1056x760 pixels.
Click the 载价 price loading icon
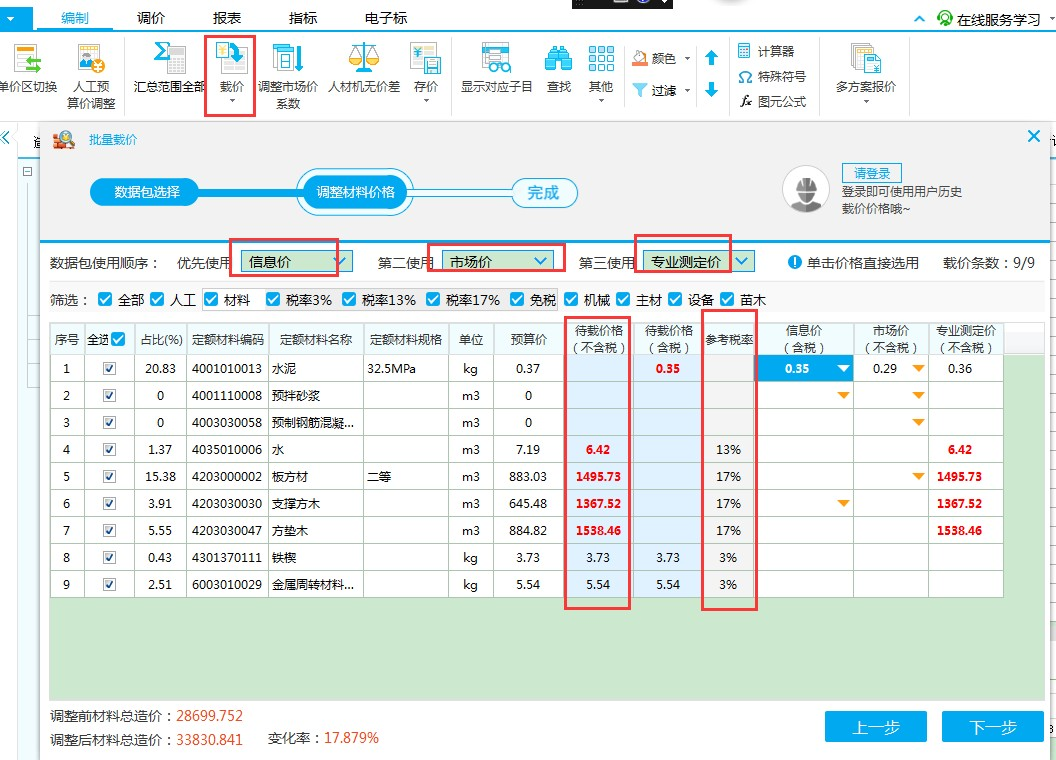click(x=231, y=61)
